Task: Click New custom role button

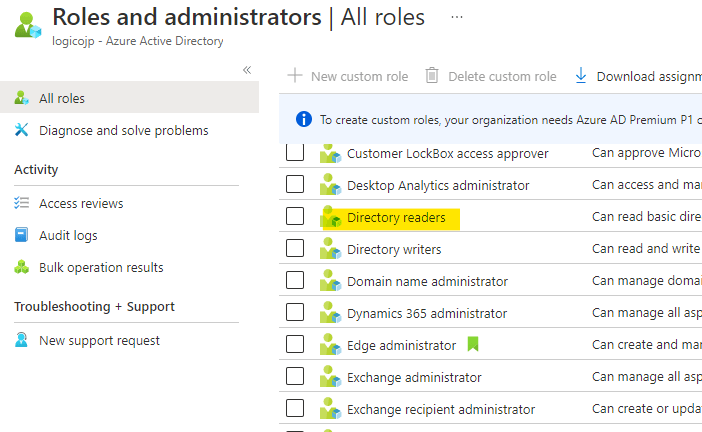Action: point(348,76)
